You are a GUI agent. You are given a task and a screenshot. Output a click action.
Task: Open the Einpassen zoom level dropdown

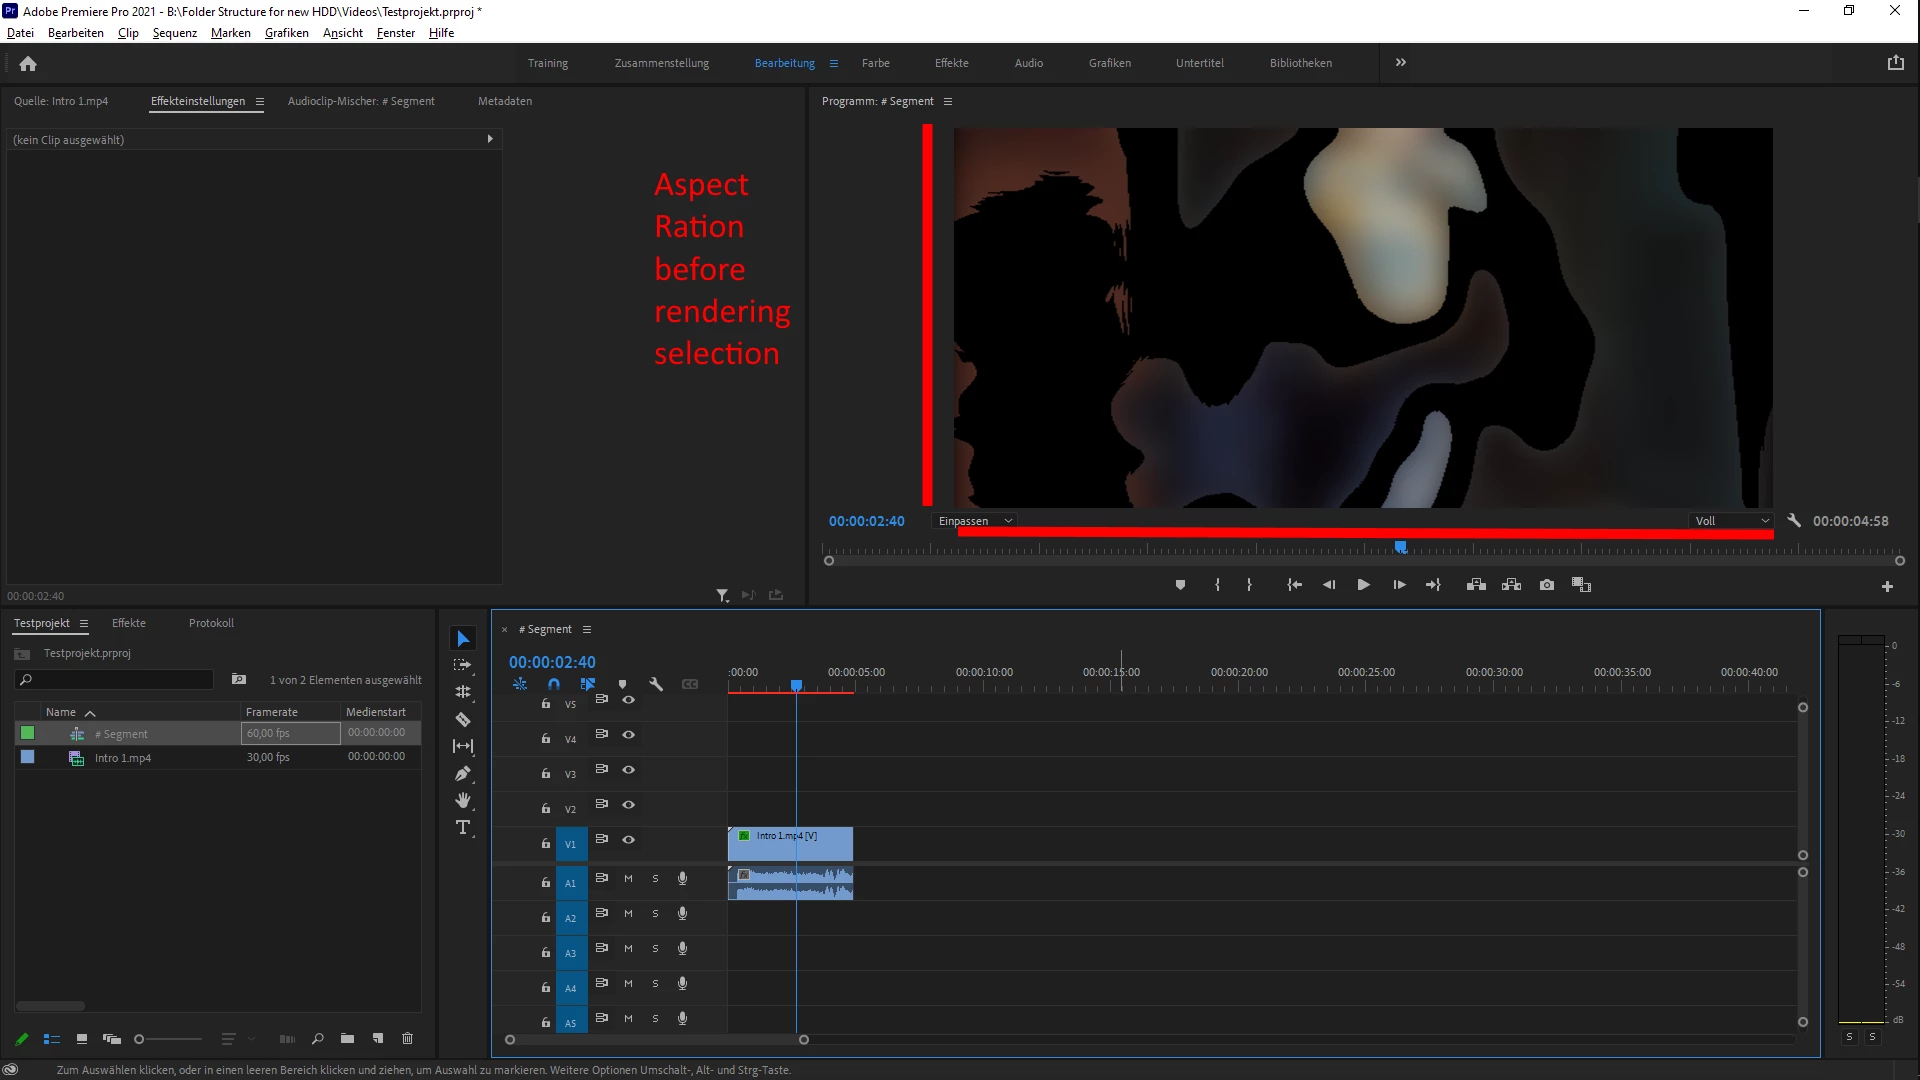975,521
